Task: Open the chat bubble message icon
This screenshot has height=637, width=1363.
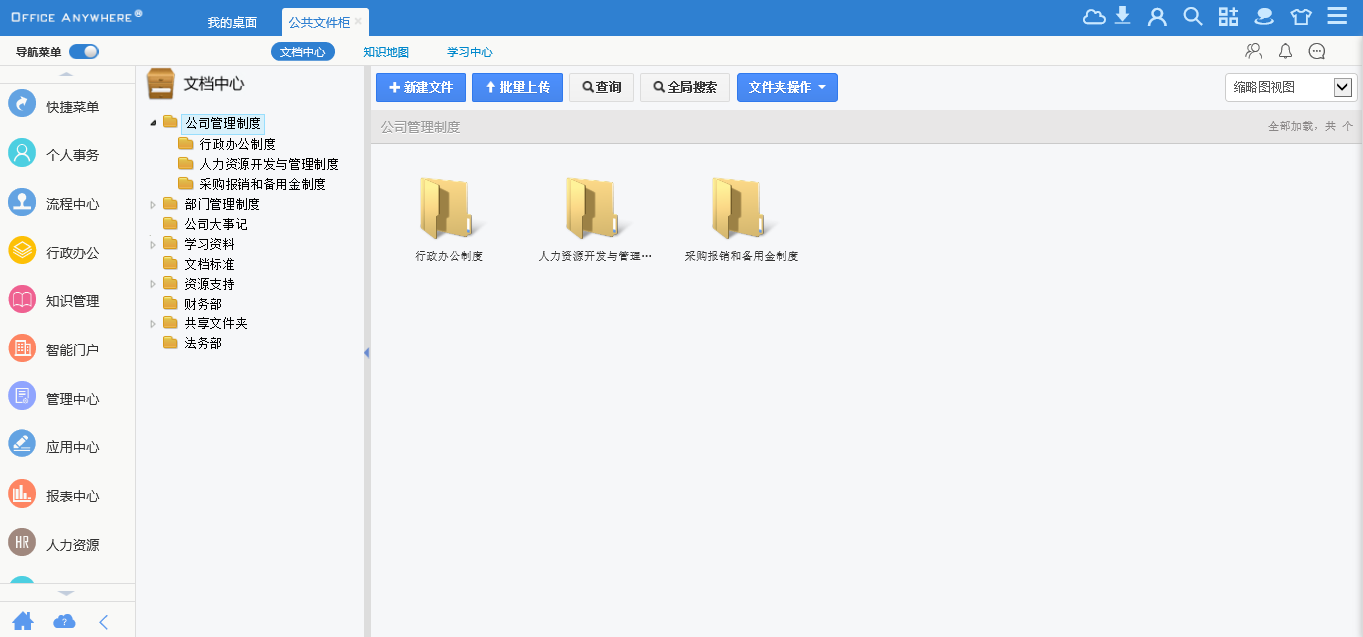Action: 1317,52
